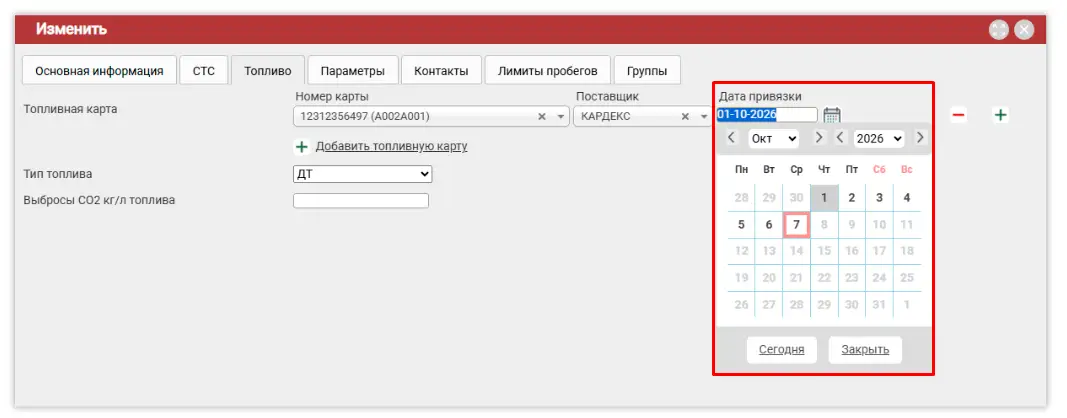Click Добавить топливную карту link
Viewport: 1067px width, 418px height.
[391, 146]
